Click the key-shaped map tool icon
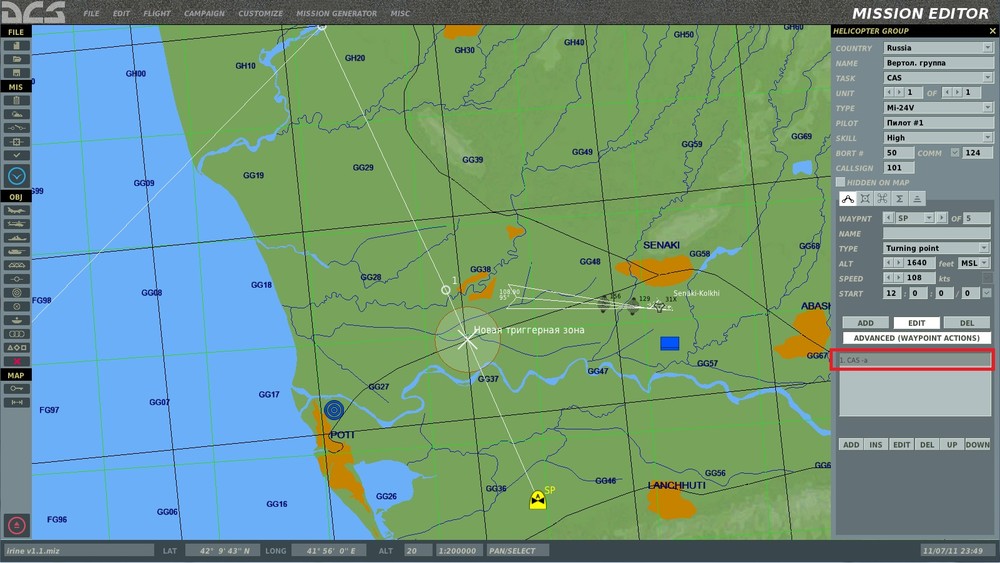The image size is (1000, 563). [17, 388]
